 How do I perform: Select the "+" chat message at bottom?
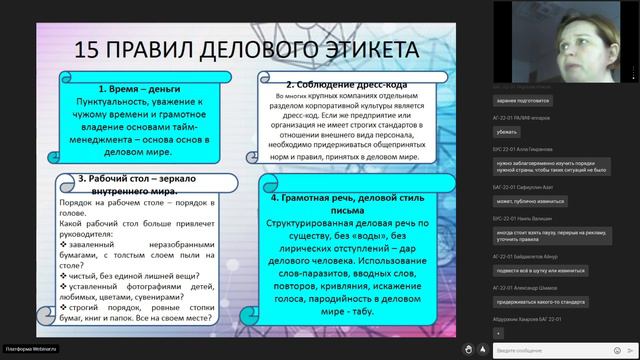(x=498, y=333)
